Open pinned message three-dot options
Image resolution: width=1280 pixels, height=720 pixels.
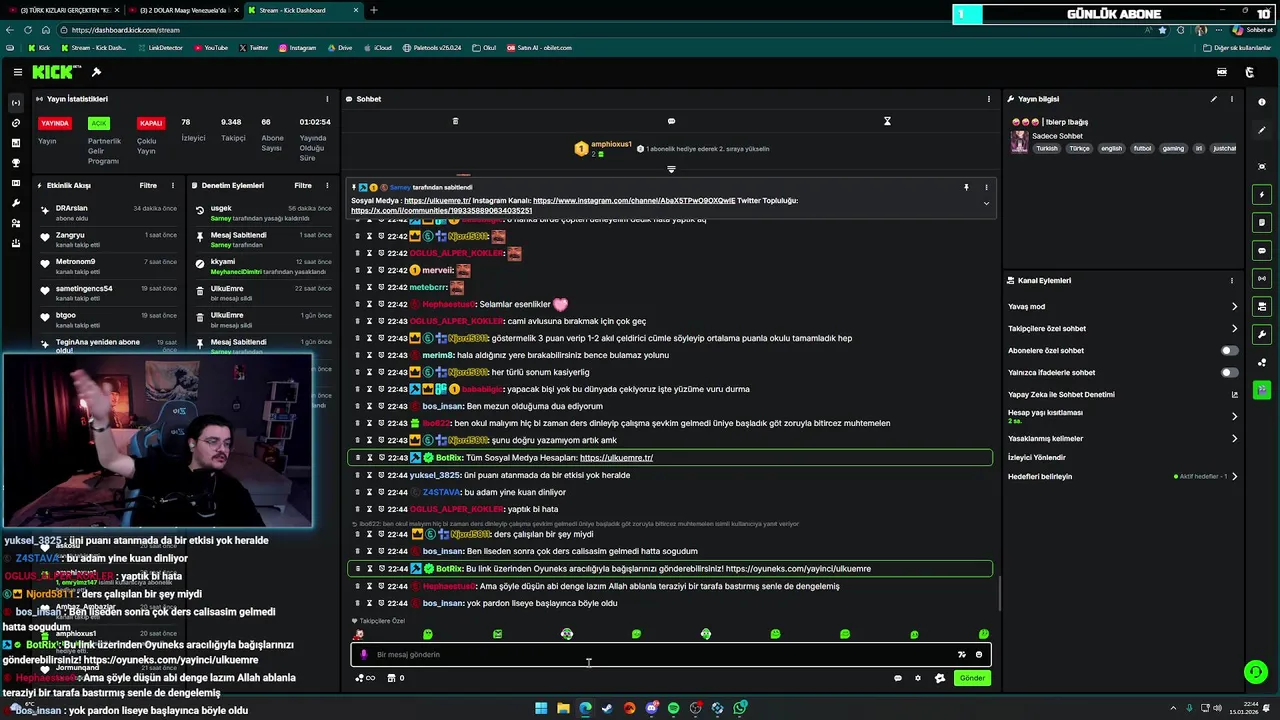point(986,187)
